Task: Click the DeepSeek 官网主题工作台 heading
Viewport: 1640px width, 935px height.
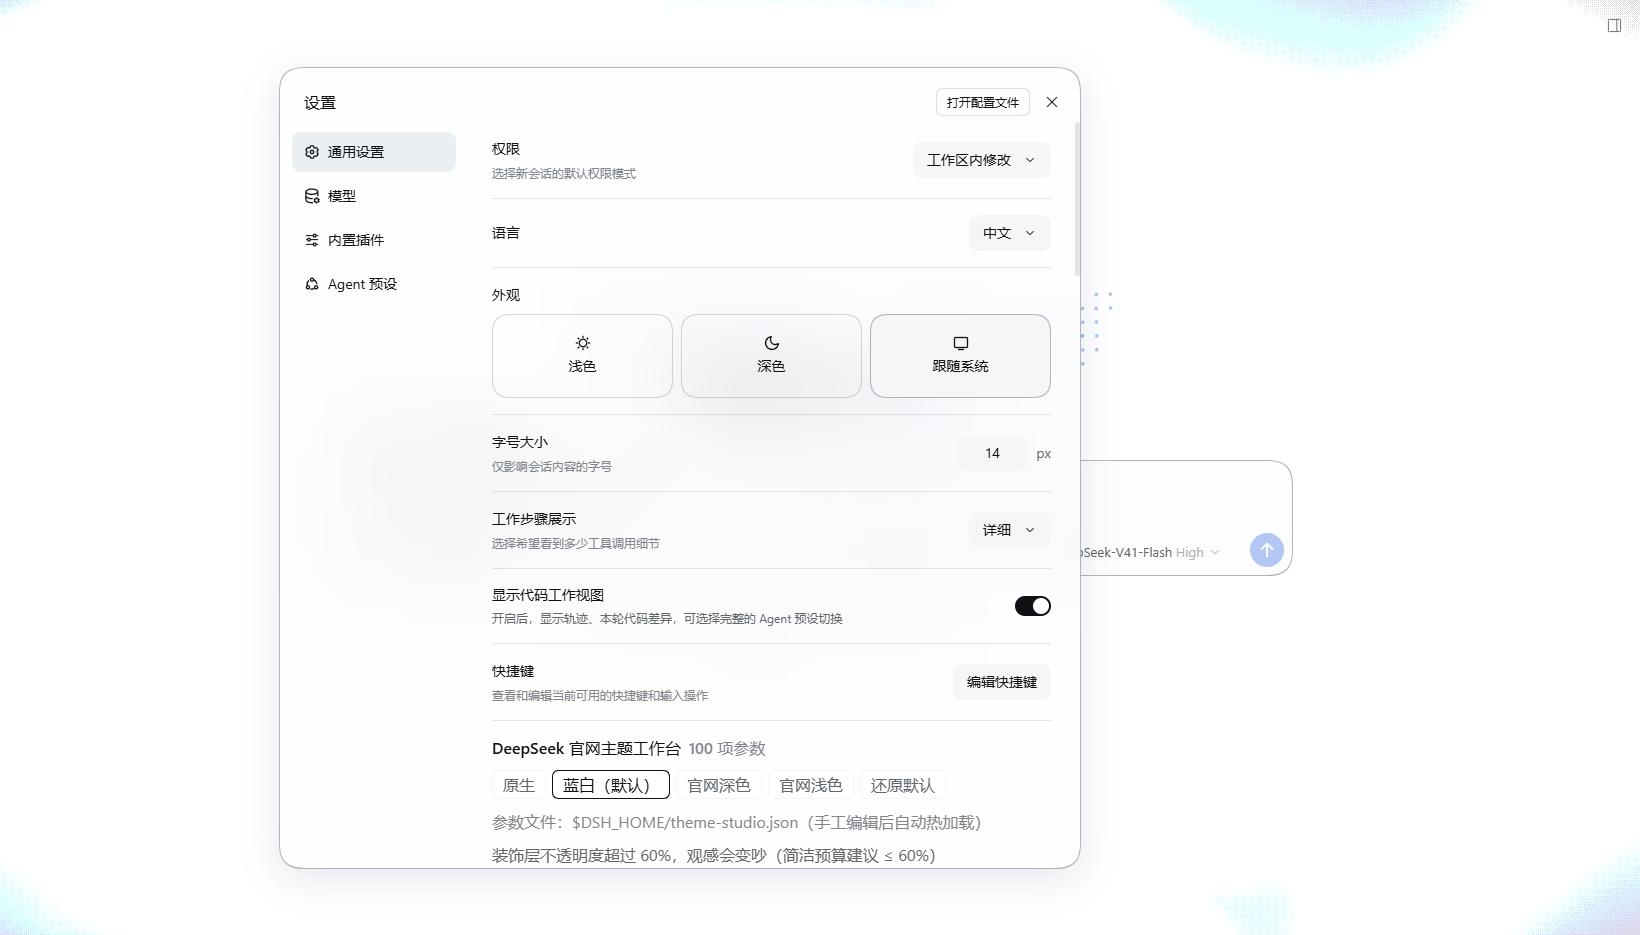Action: (x=586, y=749)
